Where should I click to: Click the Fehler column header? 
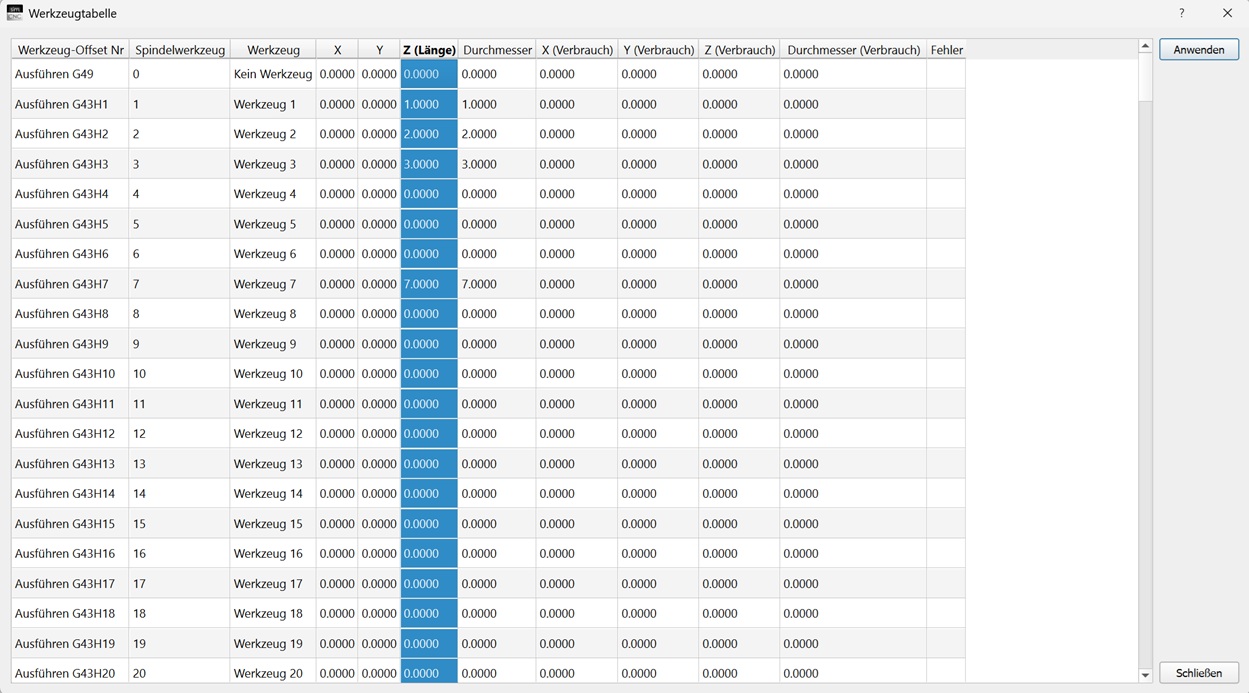pos(946,49)
